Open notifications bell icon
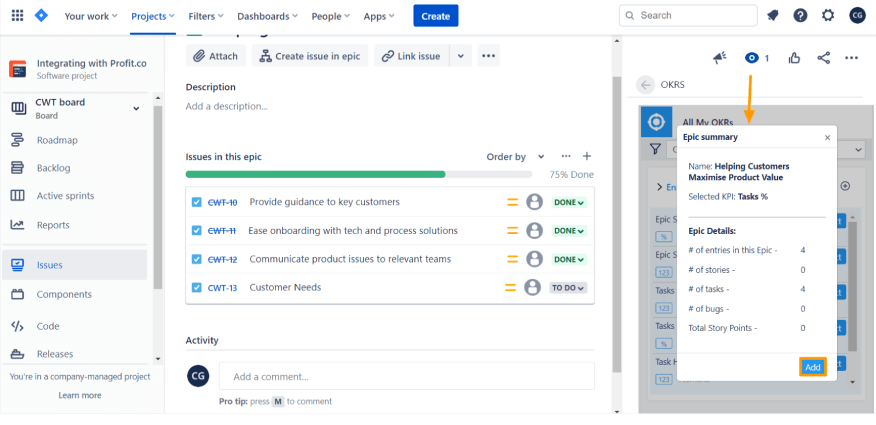Viewport: 876px width, 425px height. tap(773, 16)
